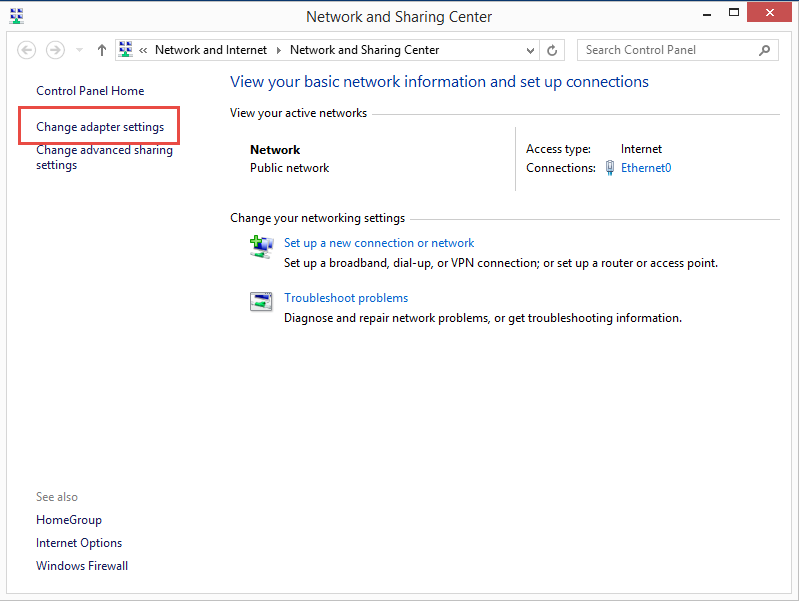The height and width of the screenshot is (601, 799).
Task: Show hidden breadcrumb levels via double chevron
Action: pos(143,50)
